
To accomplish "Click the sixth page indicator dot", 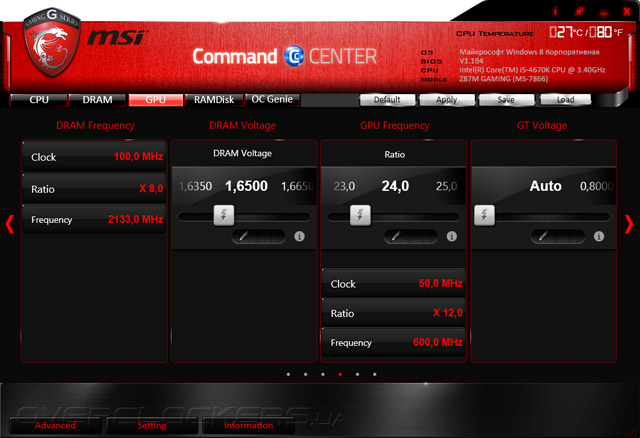I will pos(375,374).
